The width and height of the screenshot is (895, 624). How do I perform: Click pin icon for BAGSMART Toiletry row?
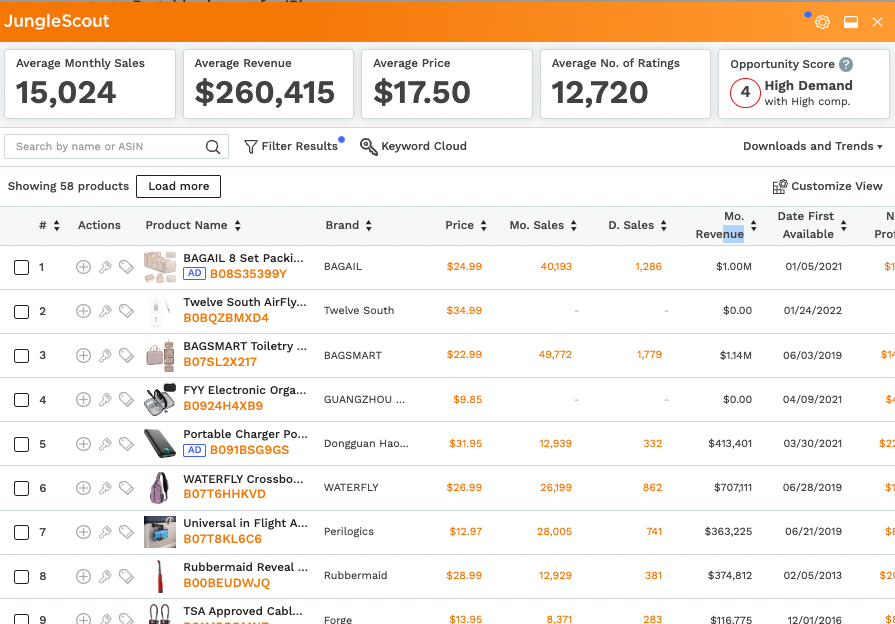tap(105, 355)
